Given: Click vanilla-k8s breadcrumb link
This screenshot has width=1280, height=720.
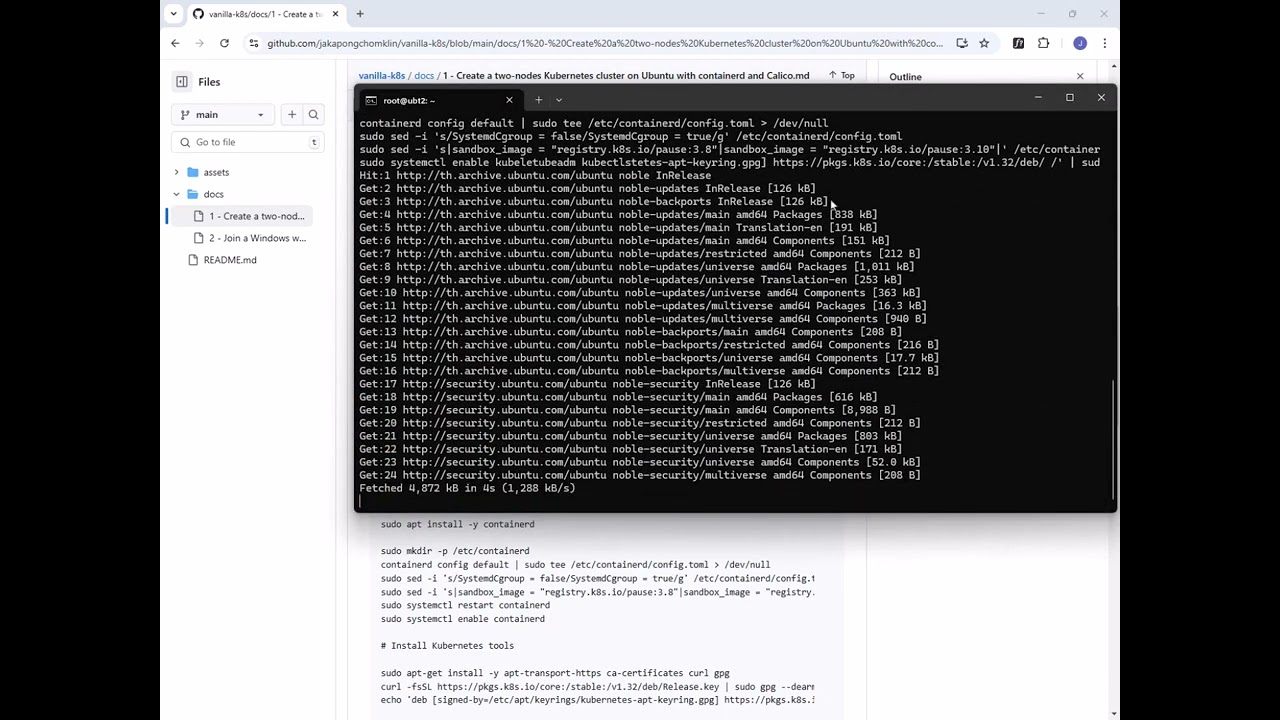Looking at the screenshot, I should coord(381,76).
